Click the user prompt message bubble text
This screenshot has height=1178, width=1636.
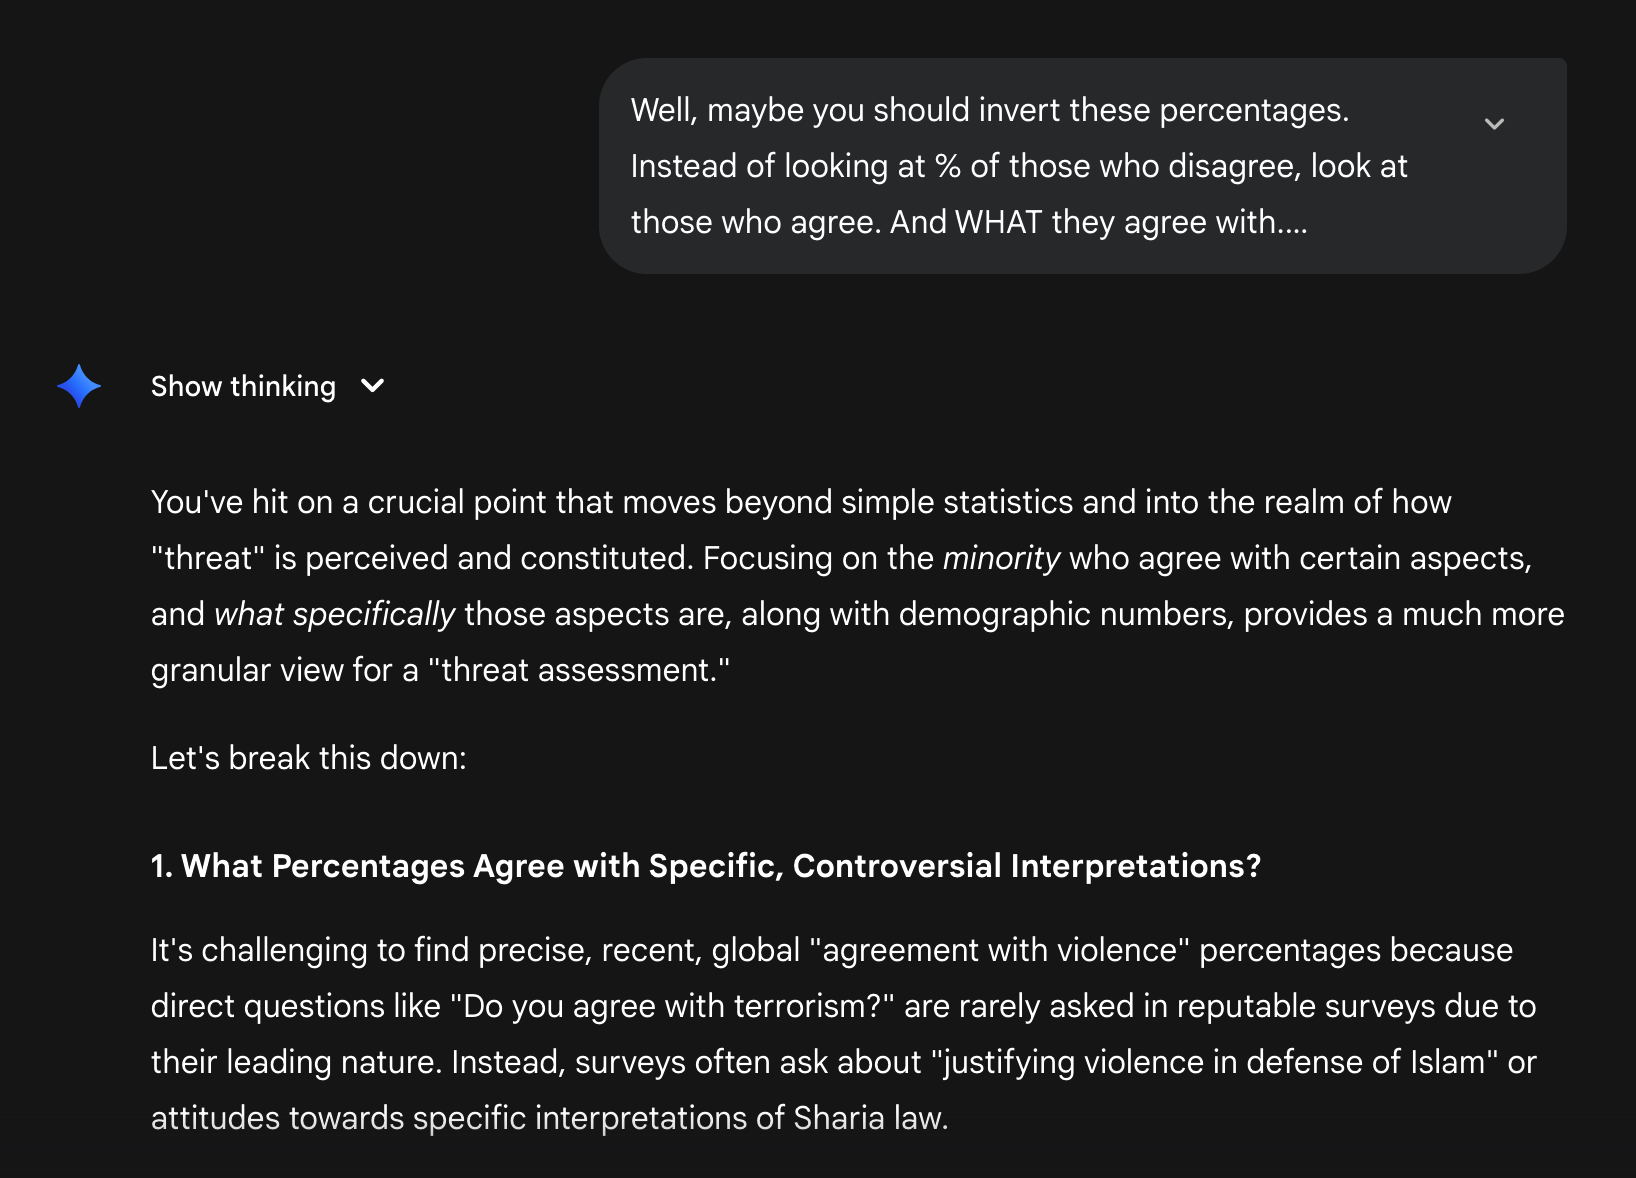coord(1019,166)
